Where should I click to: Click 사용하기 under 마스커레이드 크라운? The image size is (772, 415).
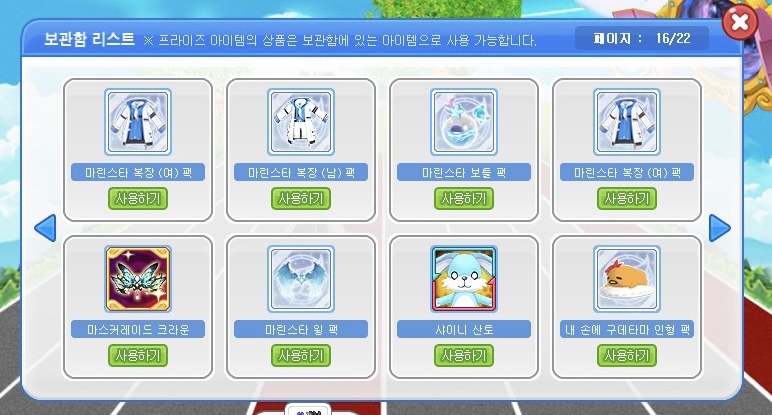(x=138, y=355)
